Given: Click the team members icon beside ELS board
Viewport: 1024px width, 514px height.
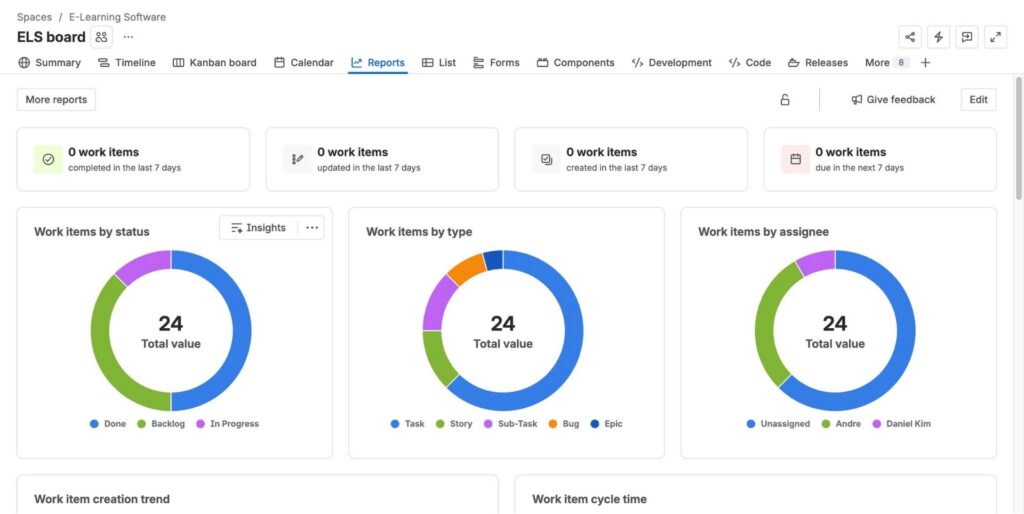Looking at the screenshot, I should pyautogui.click(x=101, y=37).
